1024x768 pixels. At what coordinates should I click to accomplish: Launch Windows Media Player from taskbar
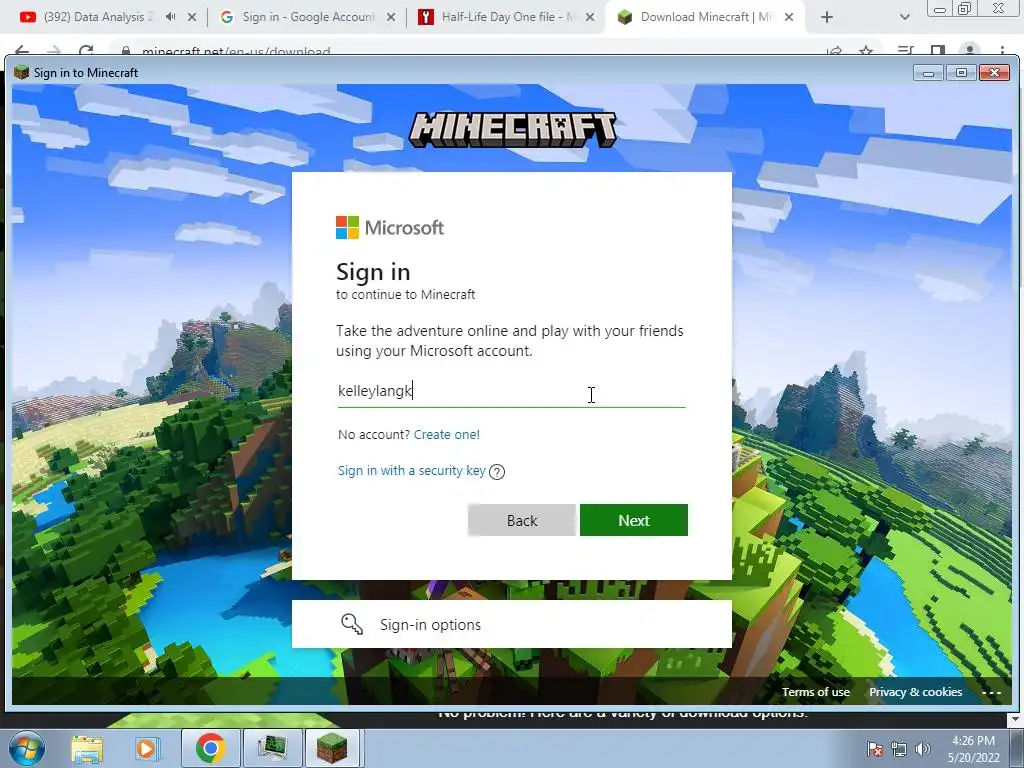coord(146,748)
